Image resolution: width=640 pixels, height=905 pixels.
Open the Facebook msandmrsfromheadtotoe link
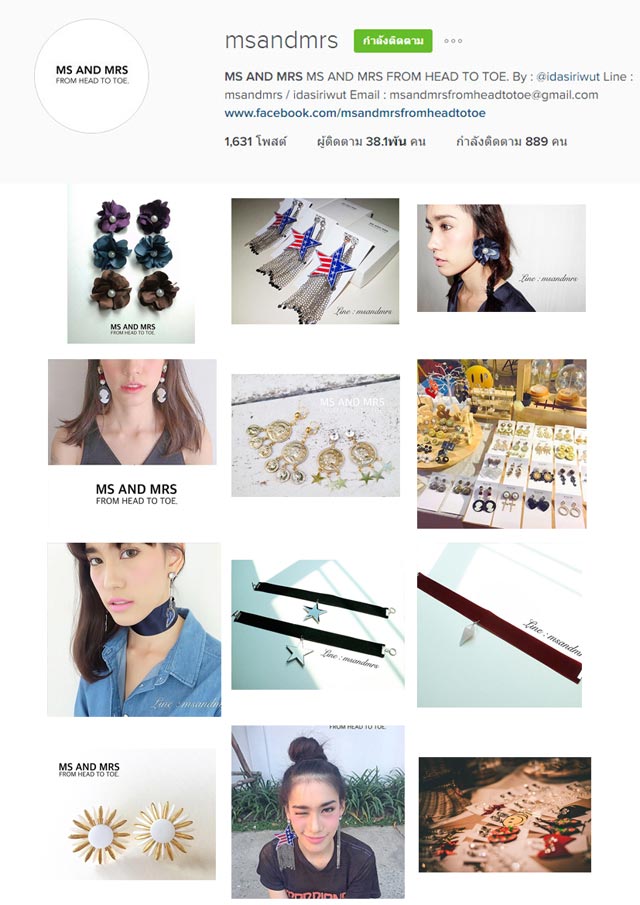[355, 113]
